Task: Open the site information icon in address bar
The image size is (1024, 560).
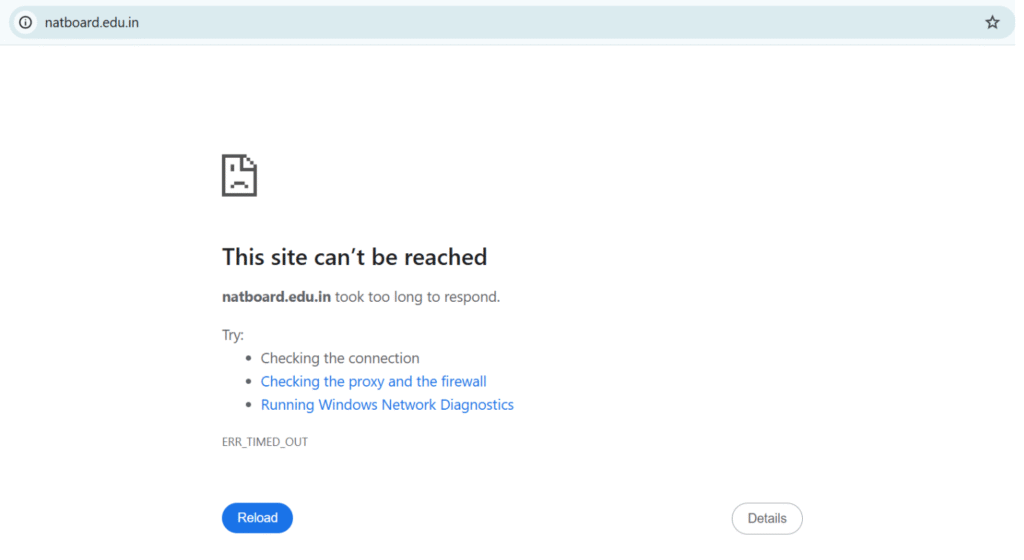Action: click(25, 22)
